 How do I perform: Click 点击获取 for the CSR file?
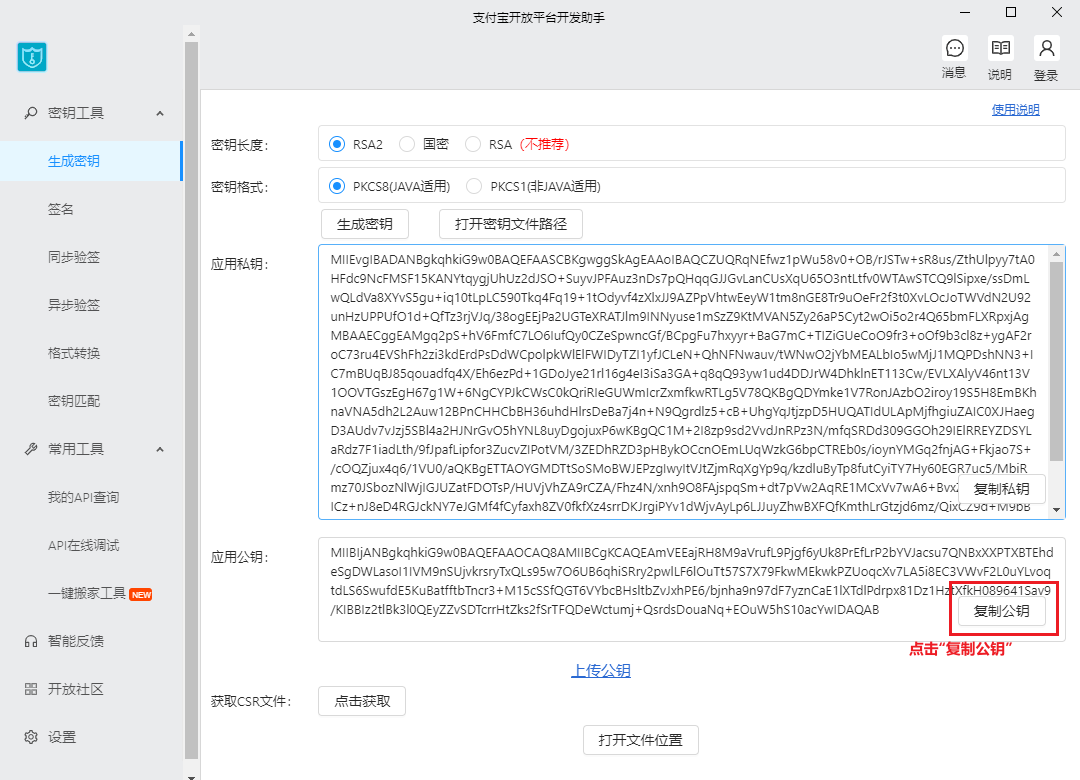coord(362,701)
